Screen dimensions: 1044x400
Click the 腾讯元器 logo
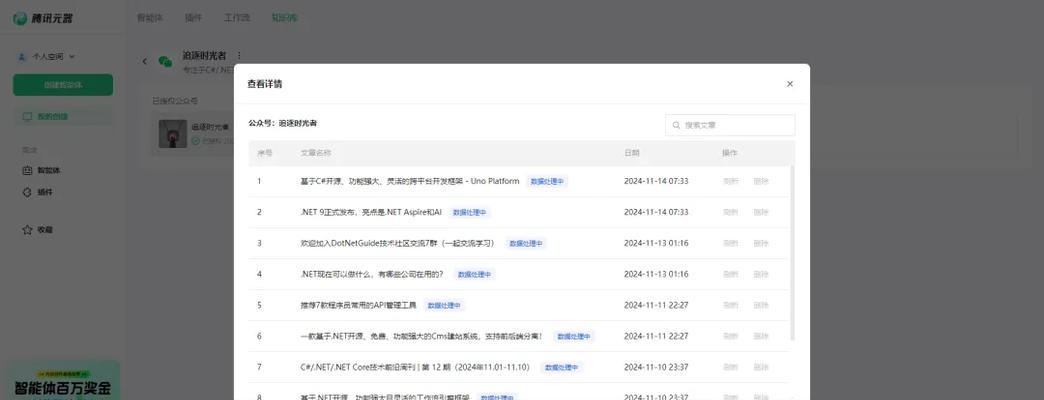click(x=43, y=18)
